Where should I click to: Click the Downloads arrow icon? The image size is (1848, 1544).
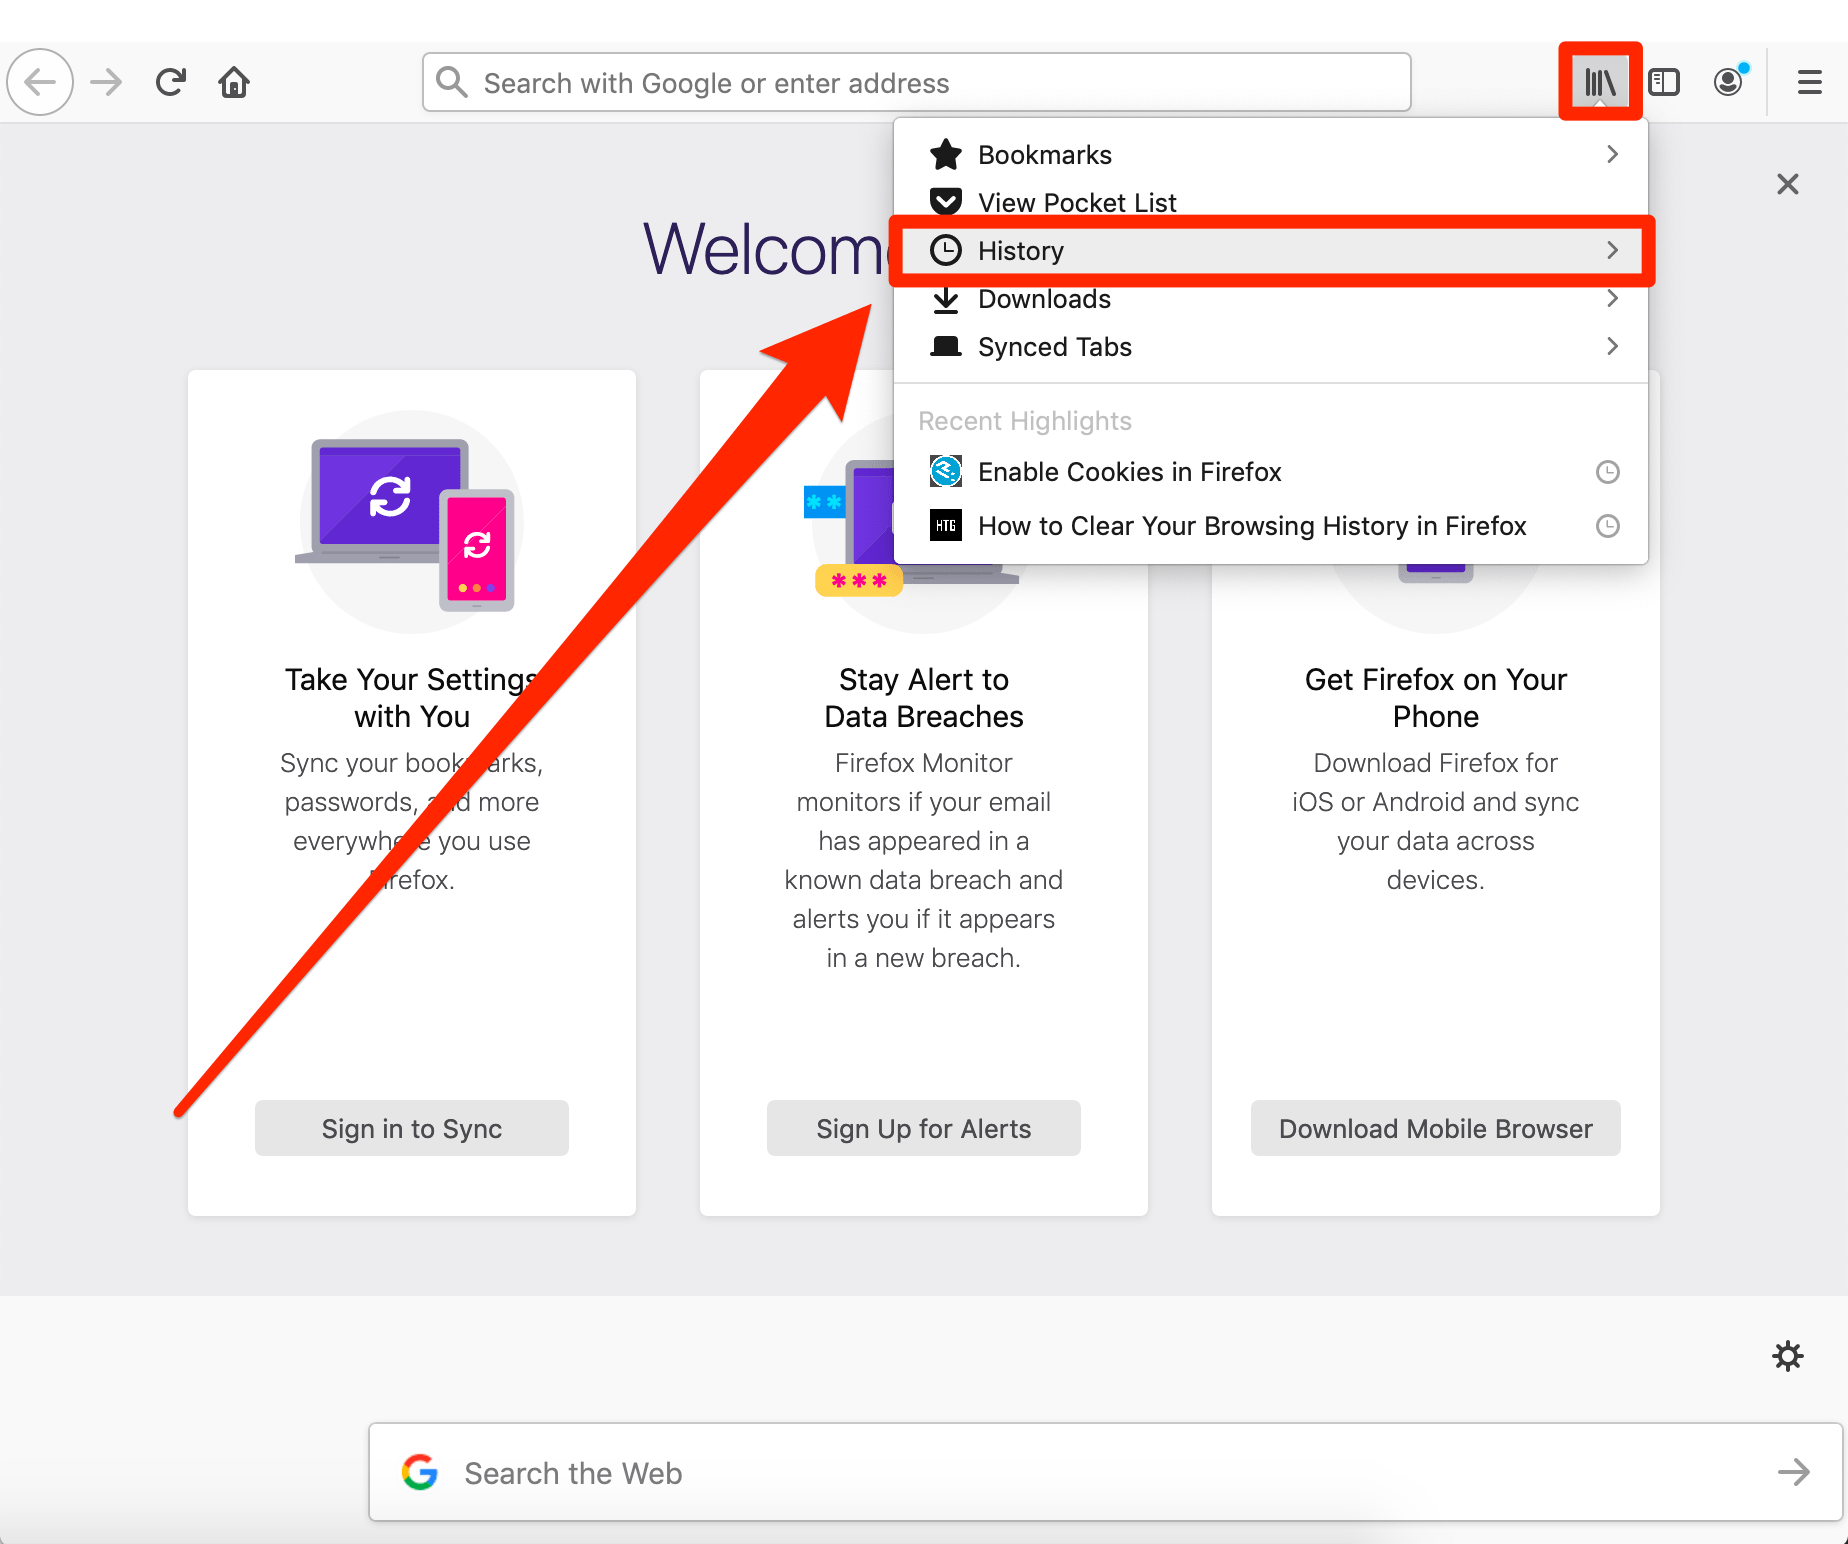pyautogui.click(x=946, y=299)
